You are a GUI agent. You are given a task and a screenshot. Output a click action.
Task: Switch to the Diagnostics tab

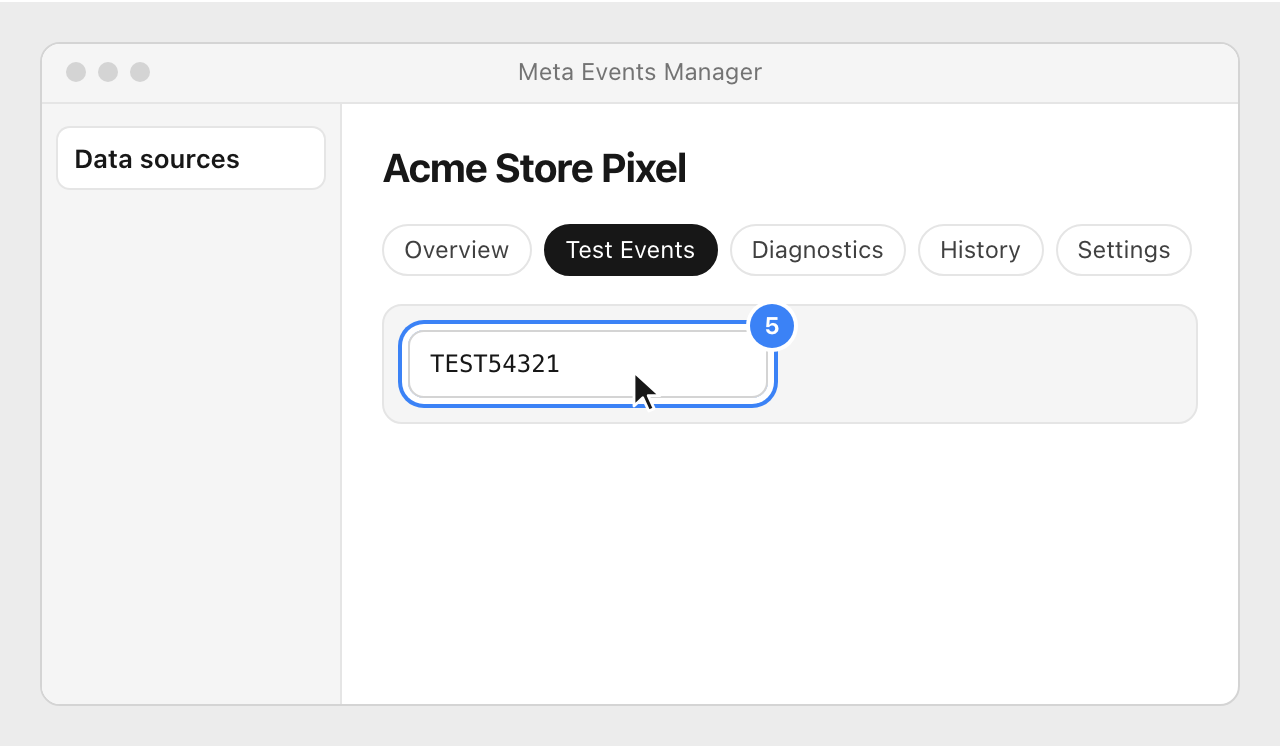(x=818, y=250)
